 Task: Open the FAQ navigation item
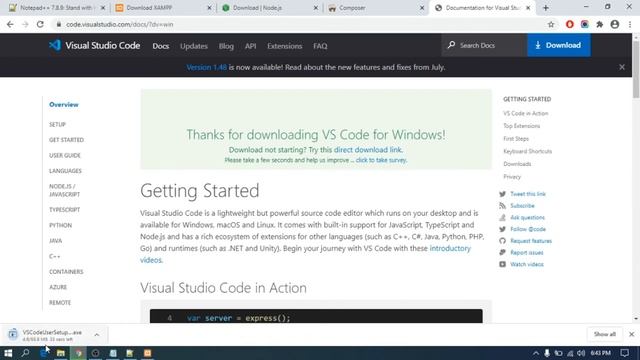(320, 46)
